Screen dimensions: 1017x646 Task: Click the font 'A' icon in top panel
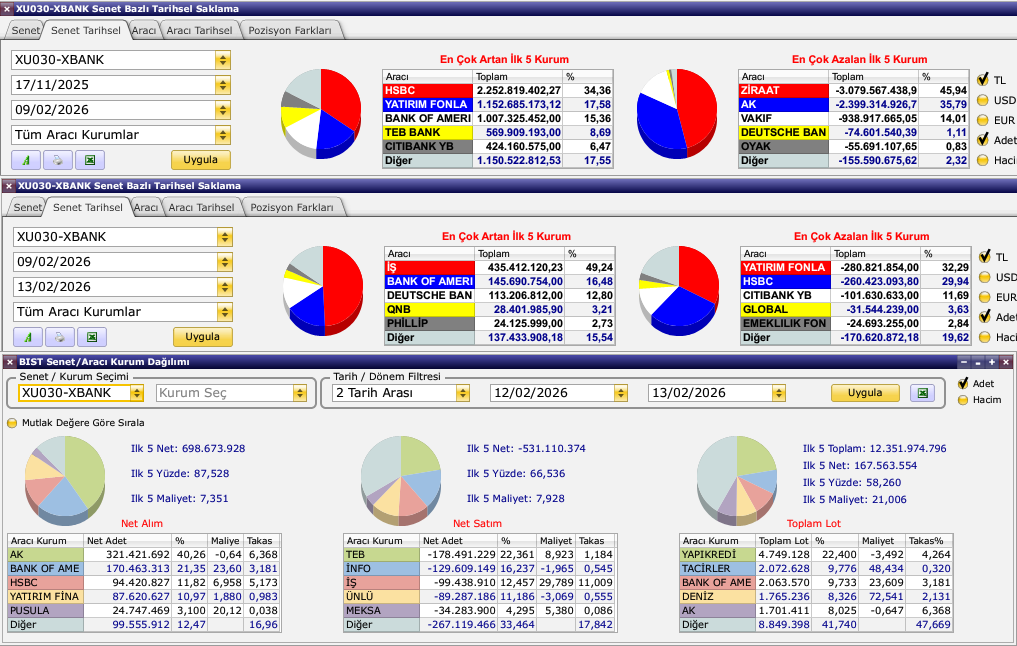26,160
